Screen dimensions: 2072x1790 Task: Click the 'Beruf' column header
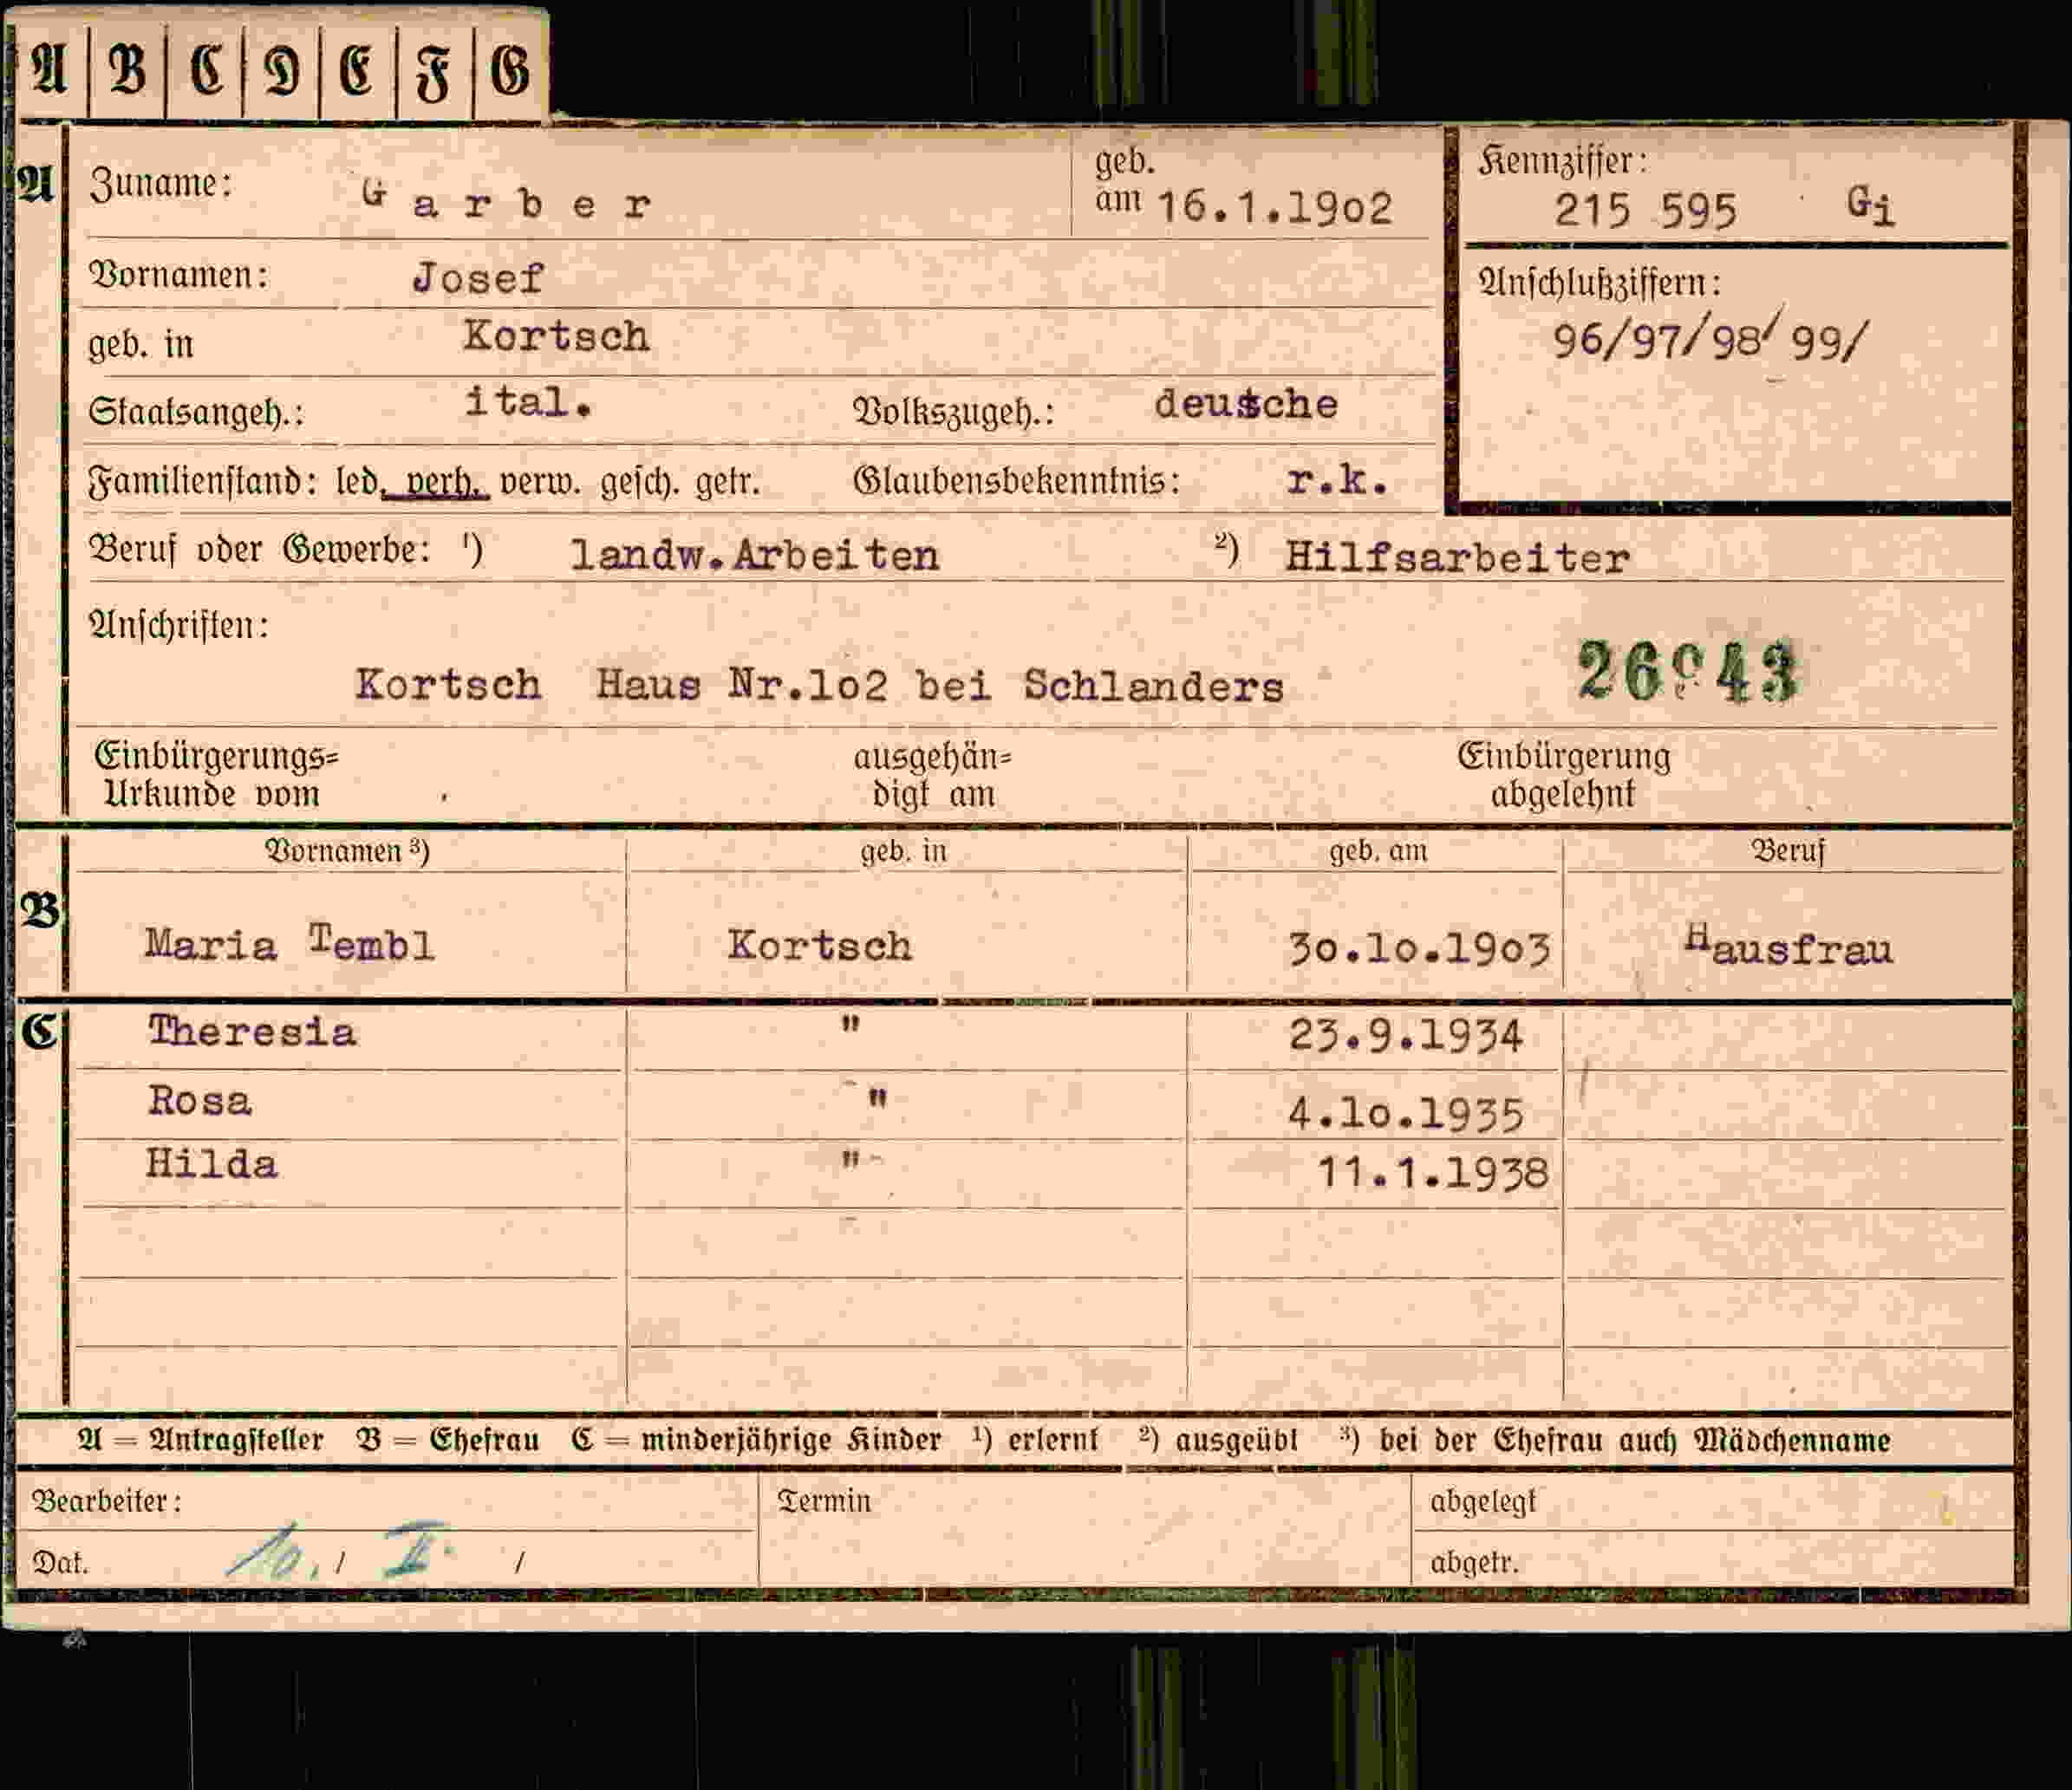click(1788, 851)
